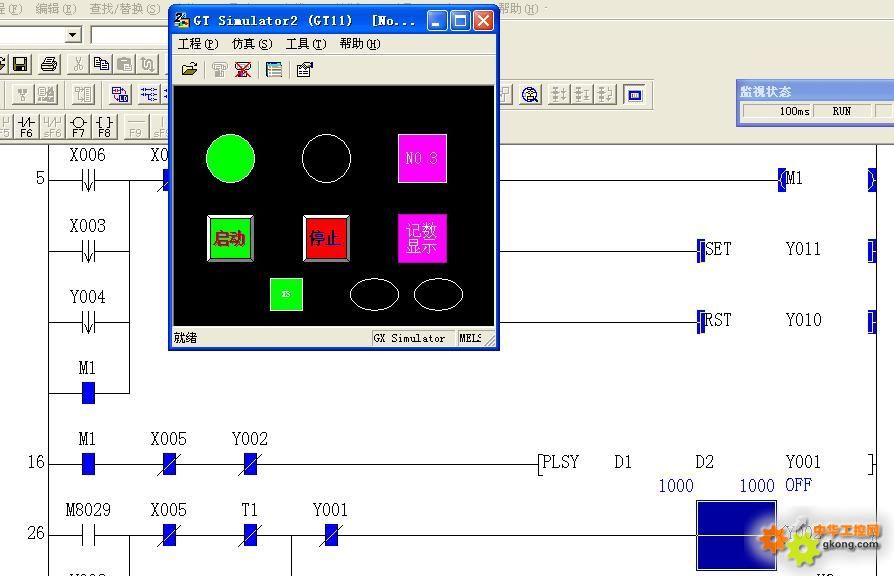Click the ladder/list LD switch icon
Viewport: 894px width, 576px height.
(120, 95)
